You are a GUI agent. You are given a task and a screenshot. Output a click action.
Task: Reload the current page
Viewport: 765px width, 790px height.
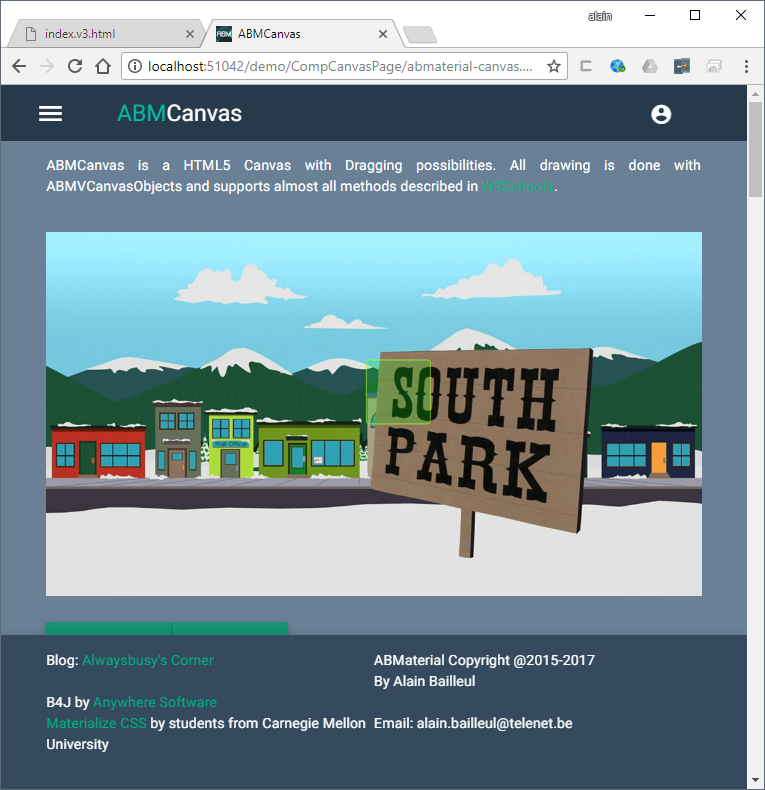[x=75, y=66]
